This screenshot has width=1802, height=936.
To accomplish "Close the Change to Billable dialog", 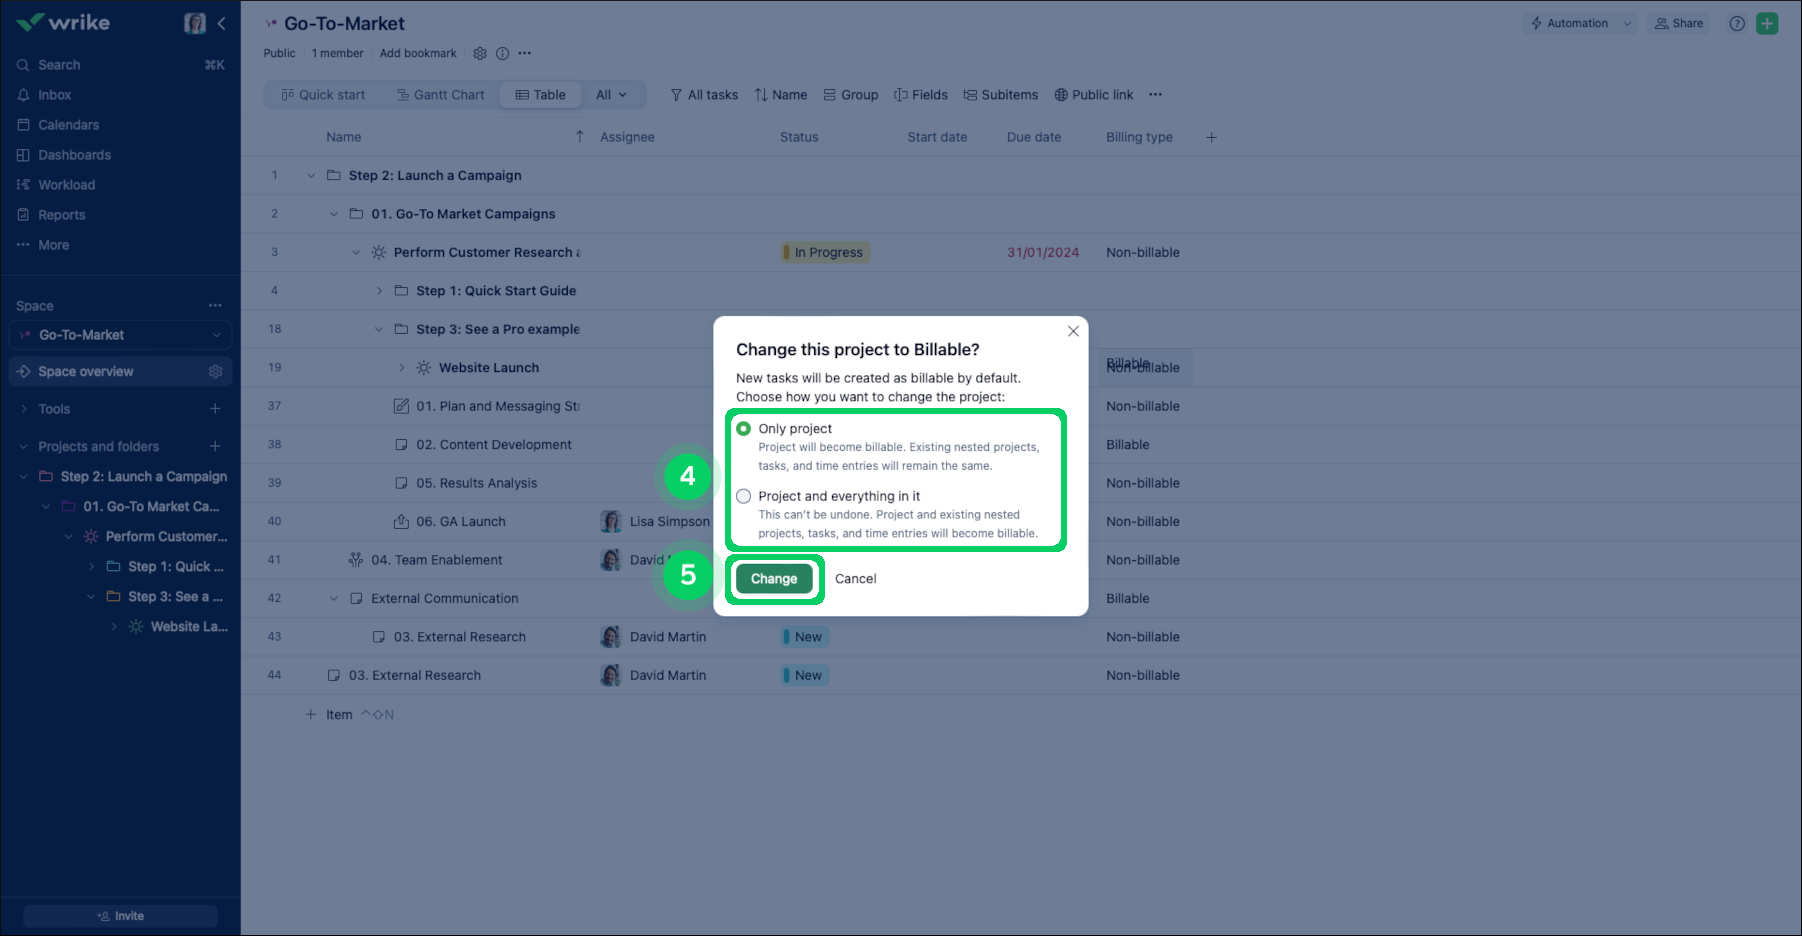I will tap(1073, 331).
